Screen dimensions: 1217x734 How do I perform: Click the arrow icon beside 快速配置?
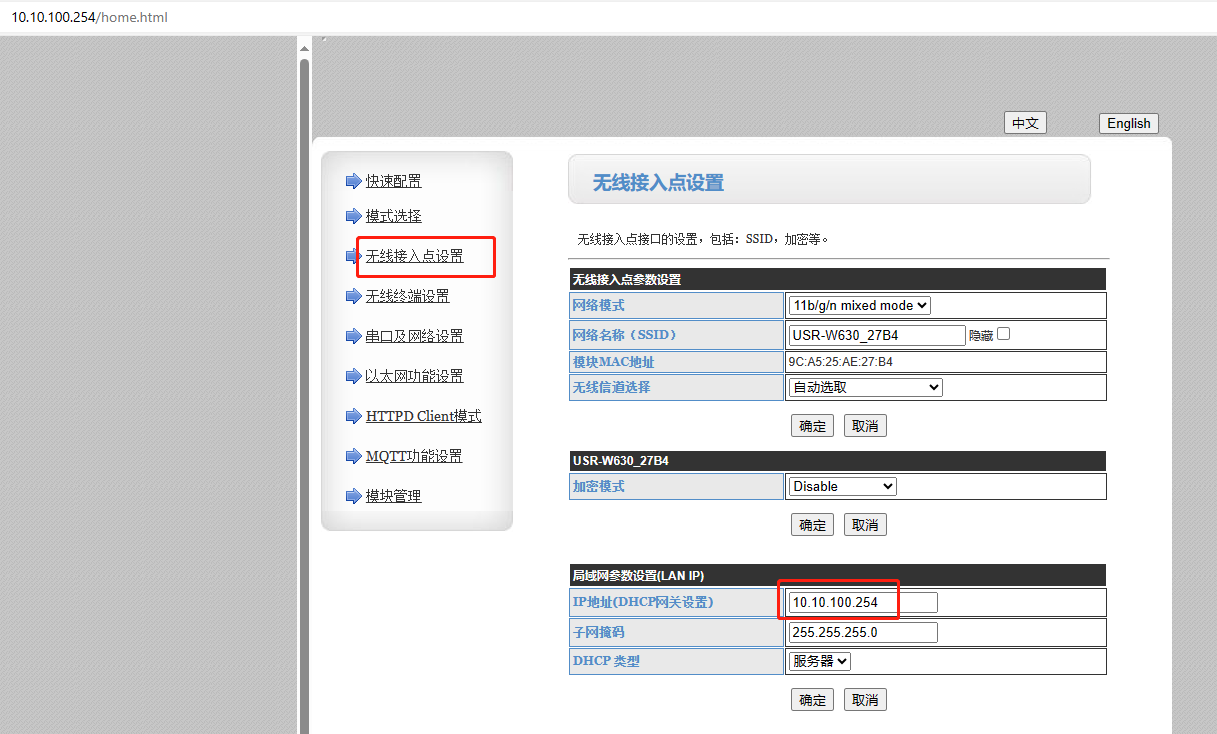click(x=352, y=181)
